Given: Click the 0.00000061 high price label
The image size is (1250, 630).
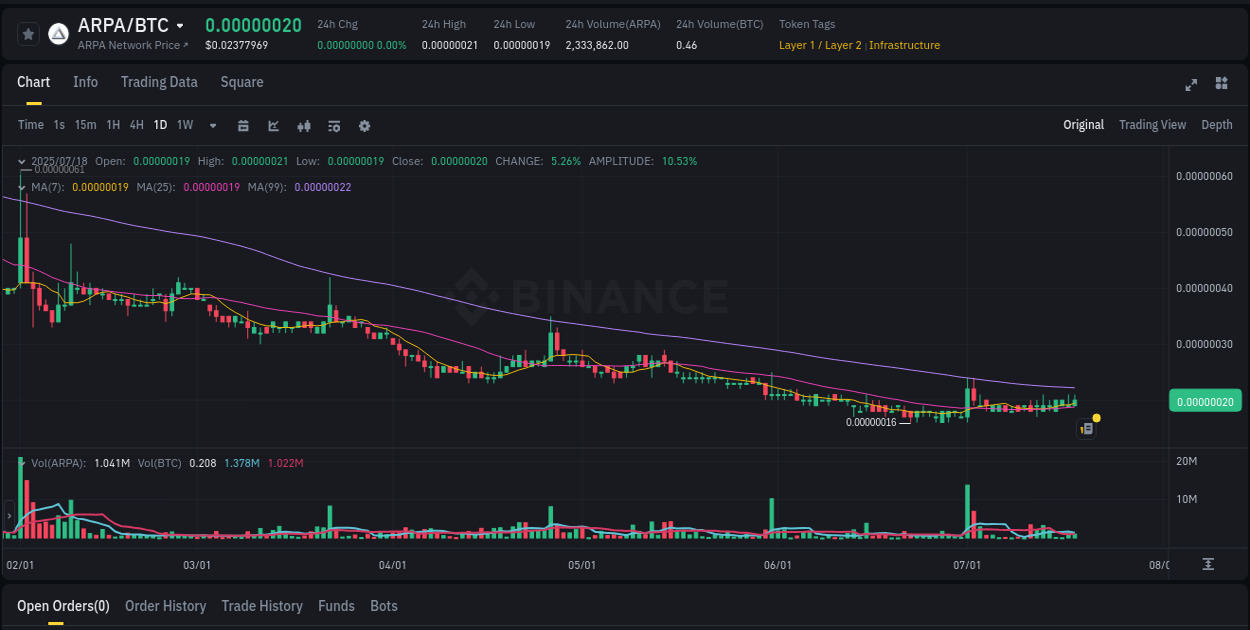Looking at the screenshot, I should click(x=59, y=169).
